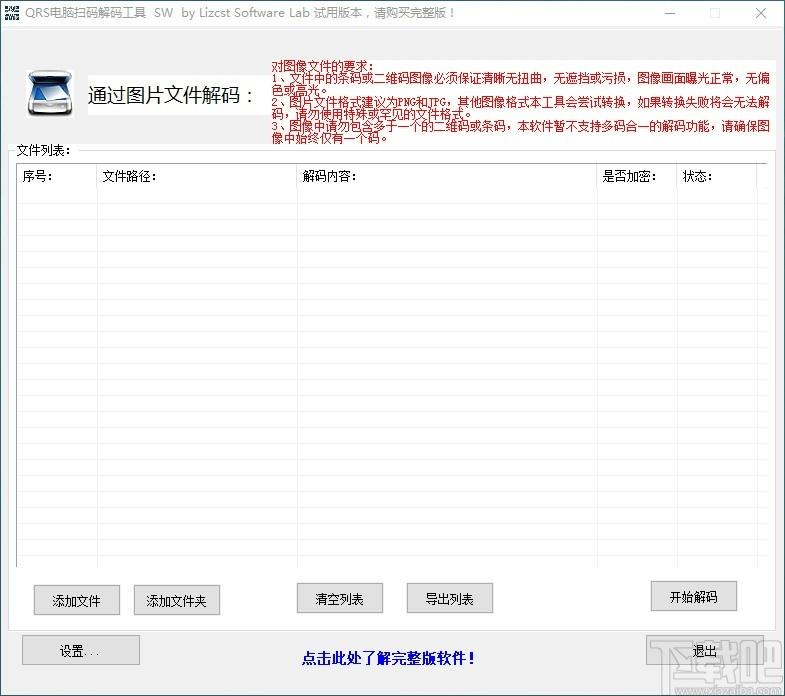This screenshot has height=696, width=785.
Task: Add a folder with 添加文件夹
Action: coord(177,600)
